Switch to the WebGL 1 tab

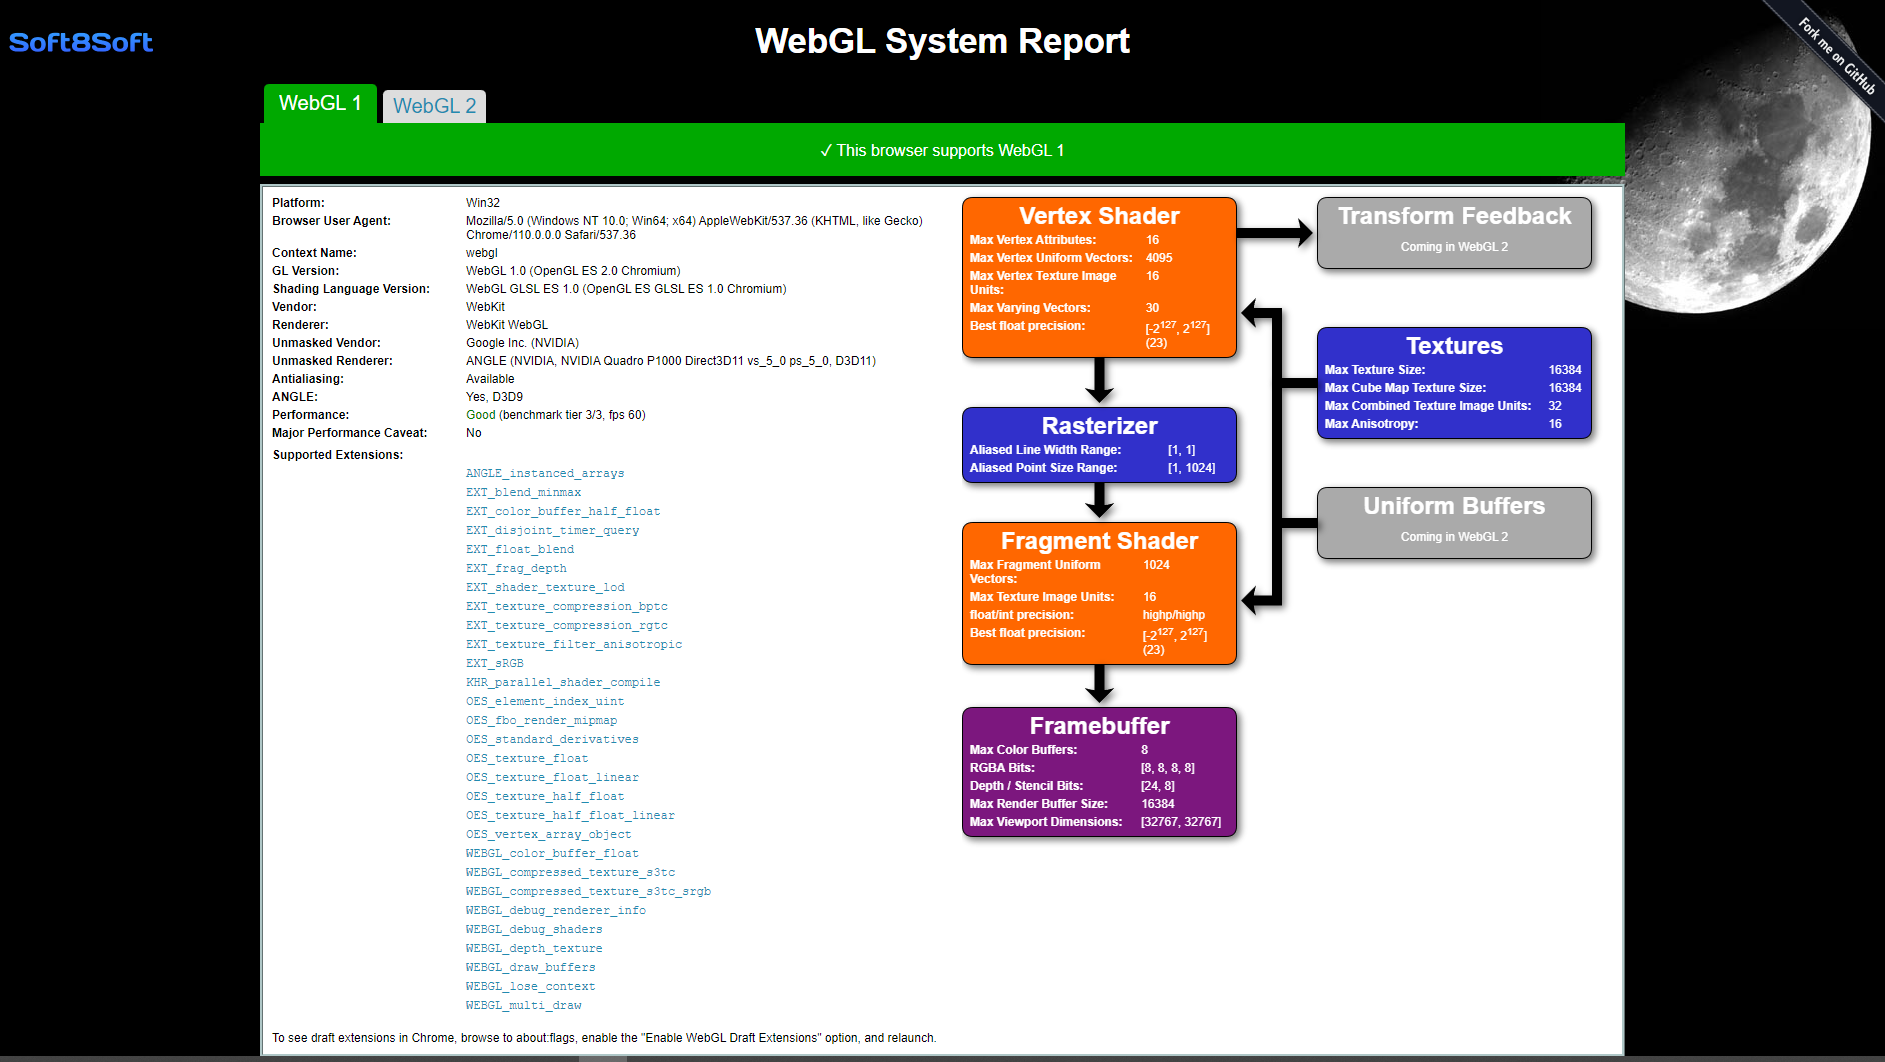pyautogui.click(x=320, y=103)
